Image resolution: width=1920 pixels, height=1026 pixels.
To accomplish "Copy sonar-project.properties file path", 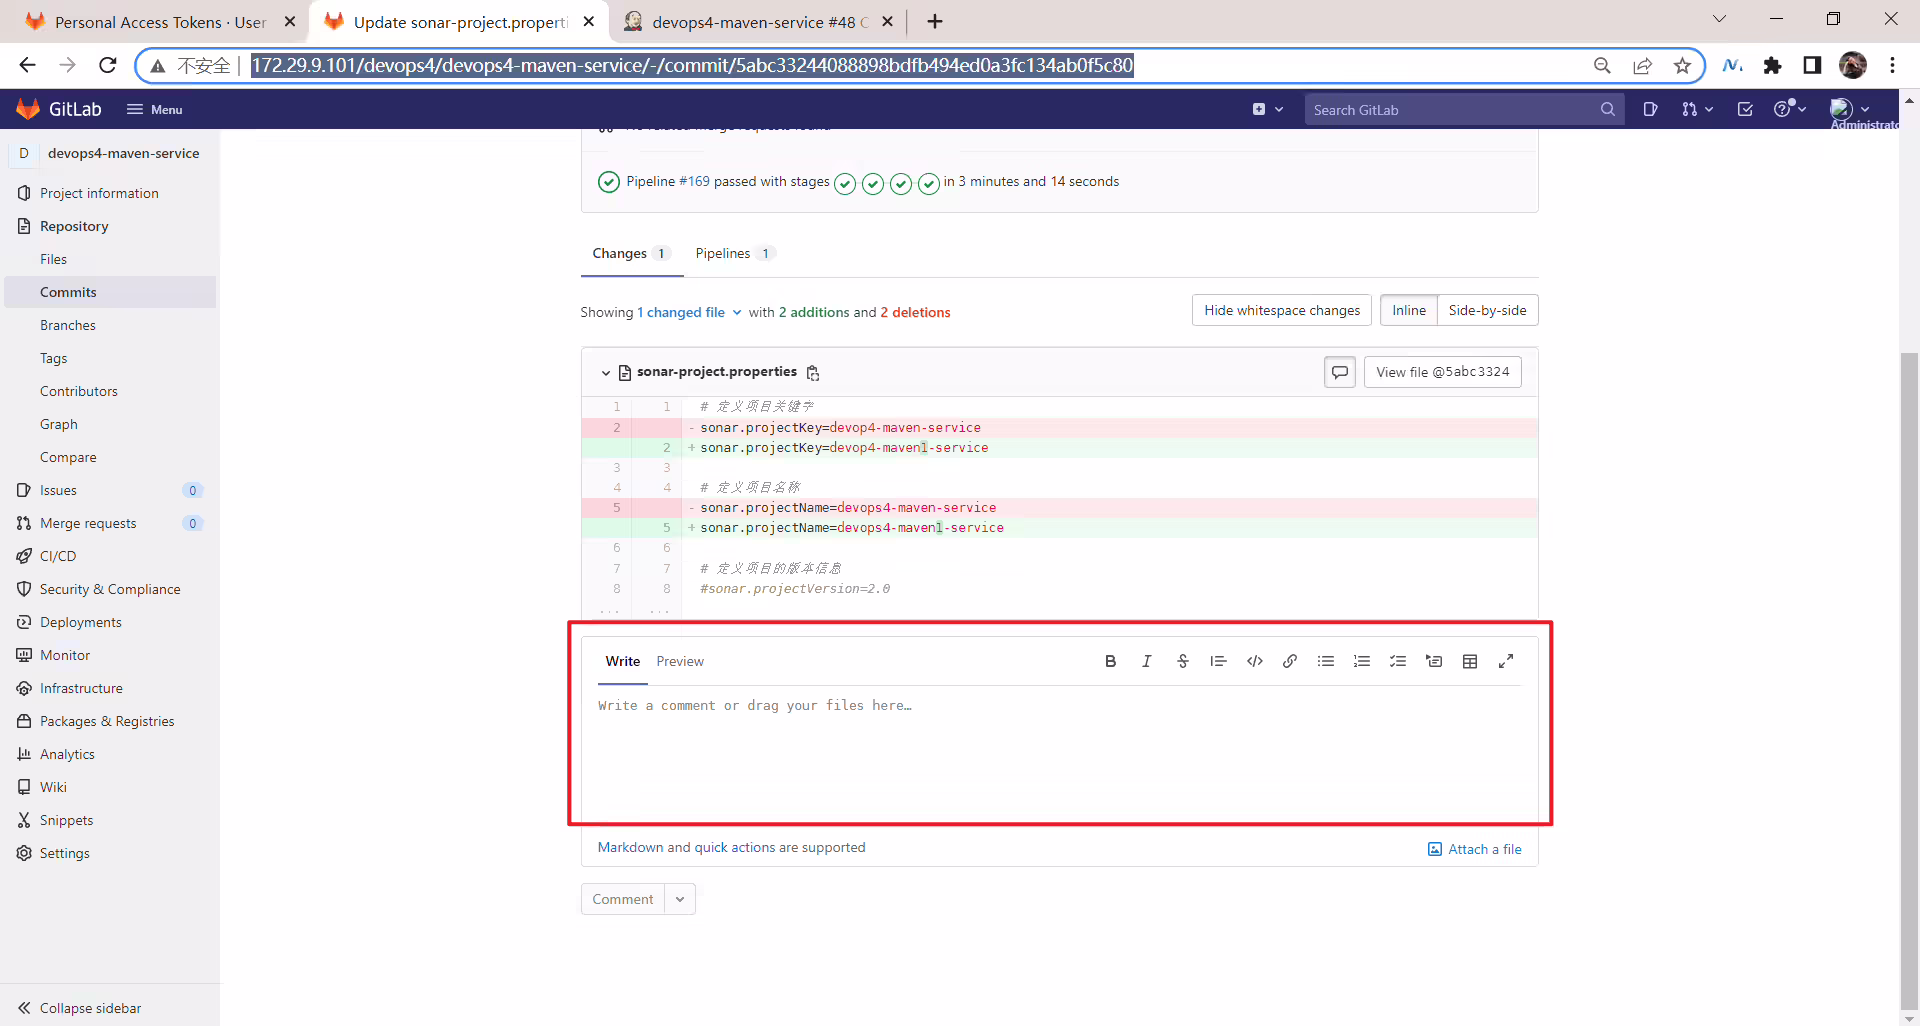I will point(813,373).
